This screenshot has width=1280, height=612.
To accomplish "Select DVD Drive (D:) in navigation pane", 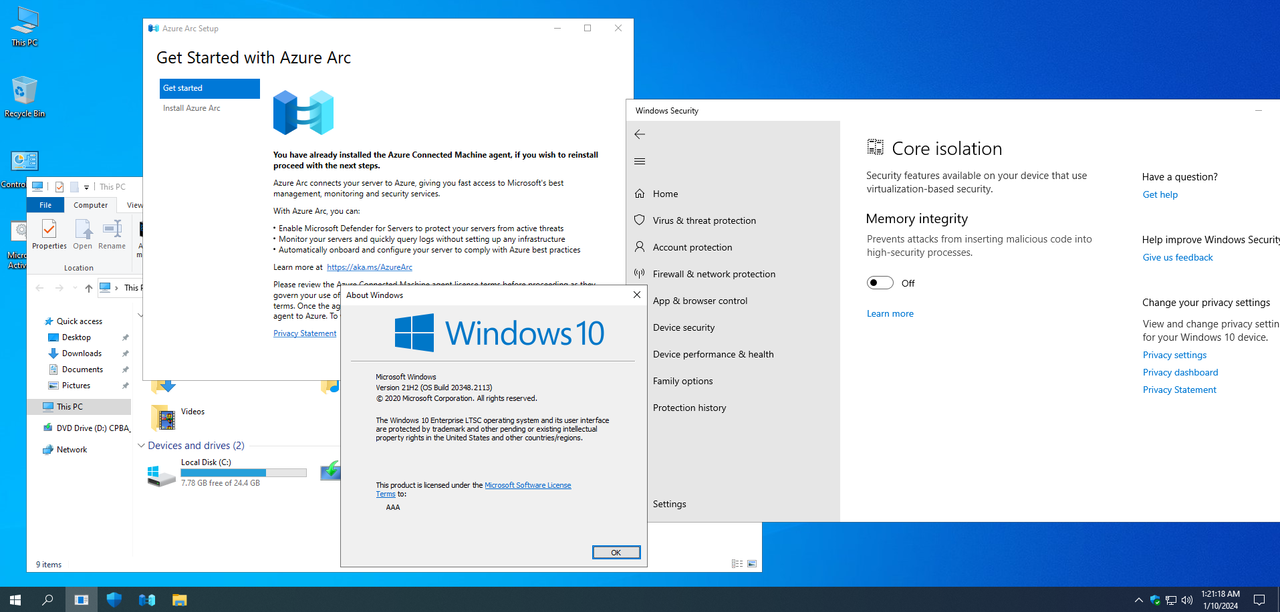I will click(x=86, y=428).
